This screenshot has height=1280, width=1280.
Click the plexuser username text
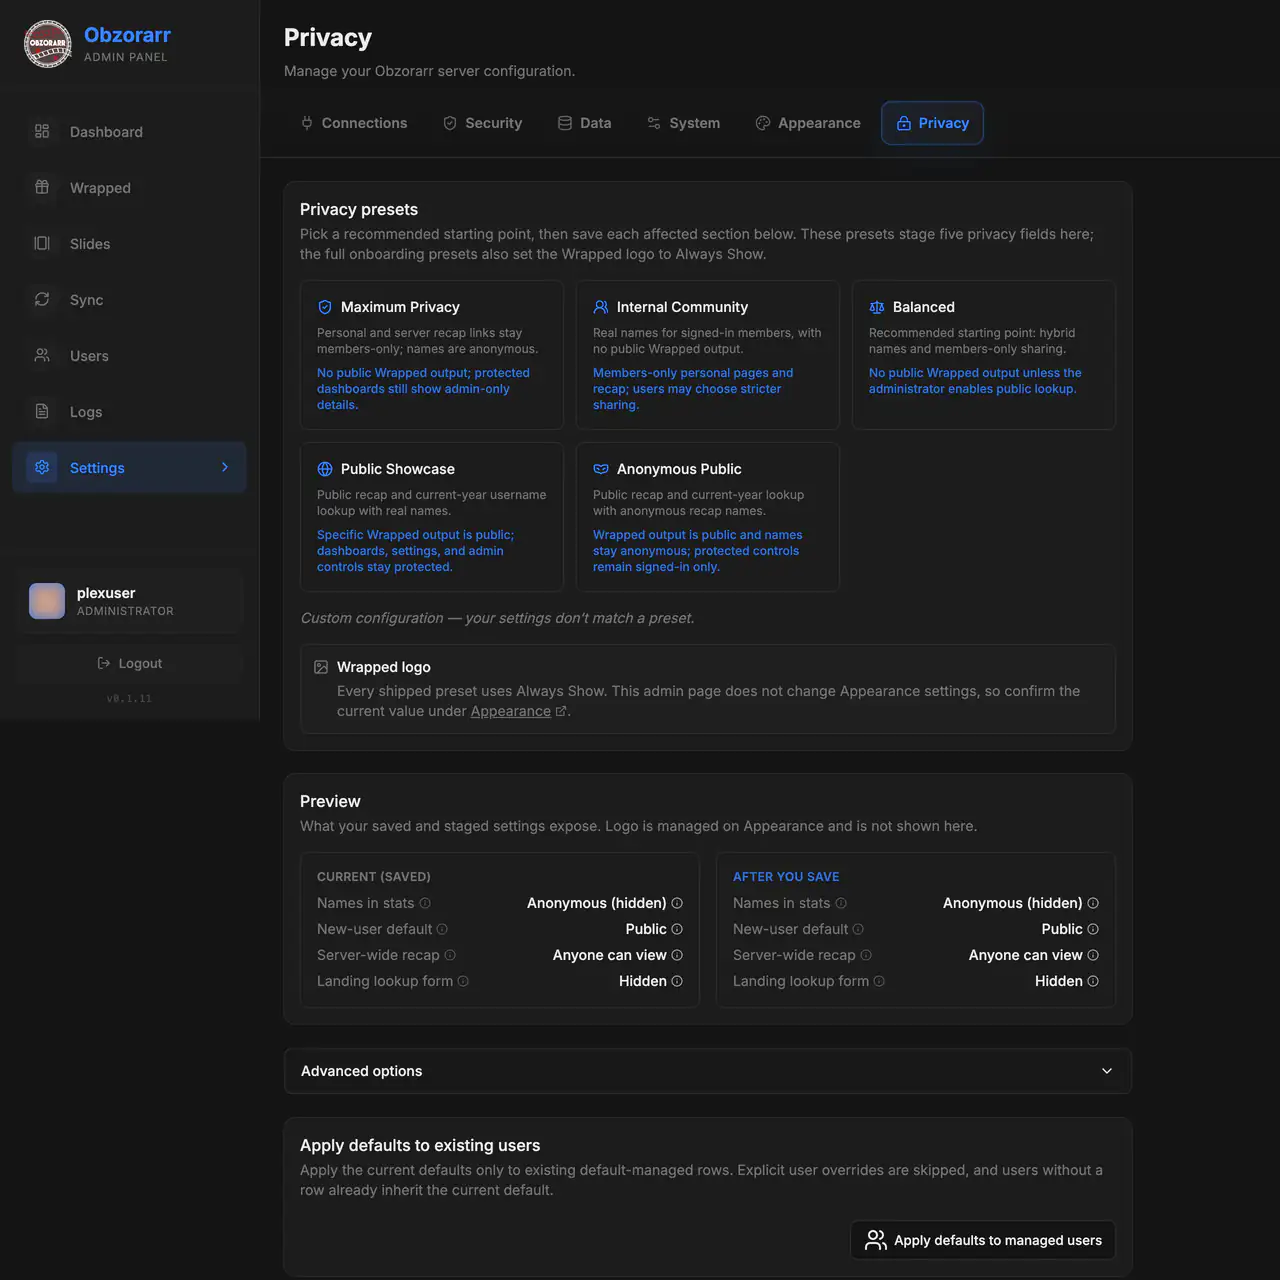(106, 593)
